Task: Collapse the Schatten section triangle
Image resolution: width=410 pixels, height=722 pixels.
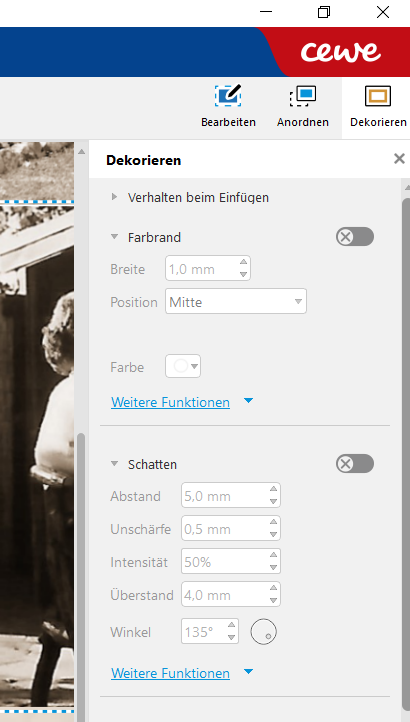Action: click(x=114, y=464)
